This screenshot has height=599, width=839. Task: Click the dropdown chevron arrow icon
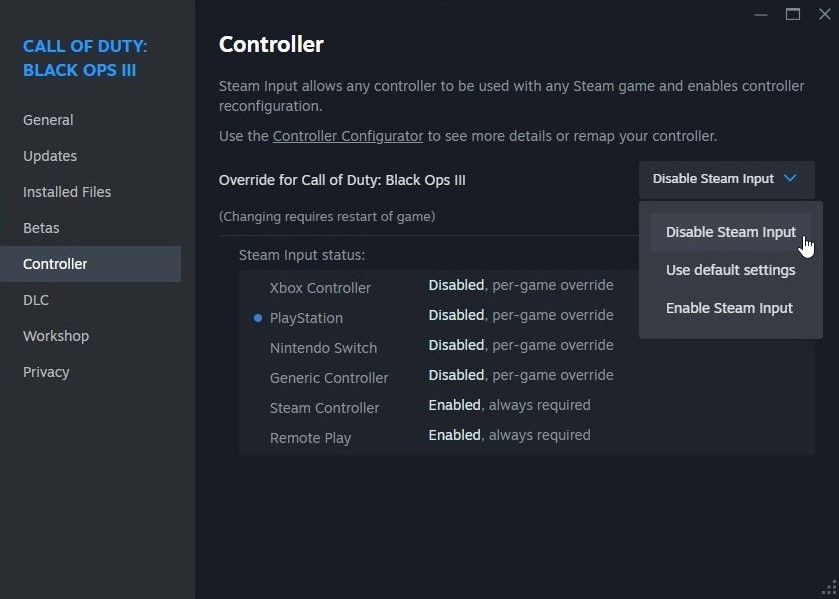click(x=790, y=179)
